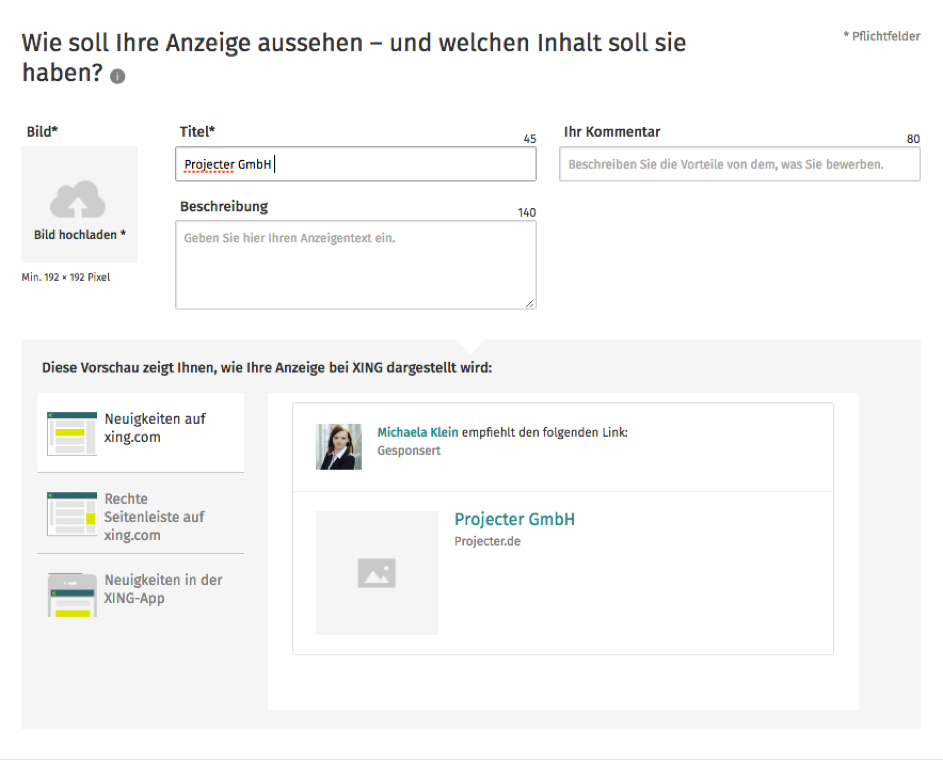The height and width of the screenshot is (760, 943).
Task: Select Neuigkeiten auf xing.com preview tab
Action: point(141,432)
